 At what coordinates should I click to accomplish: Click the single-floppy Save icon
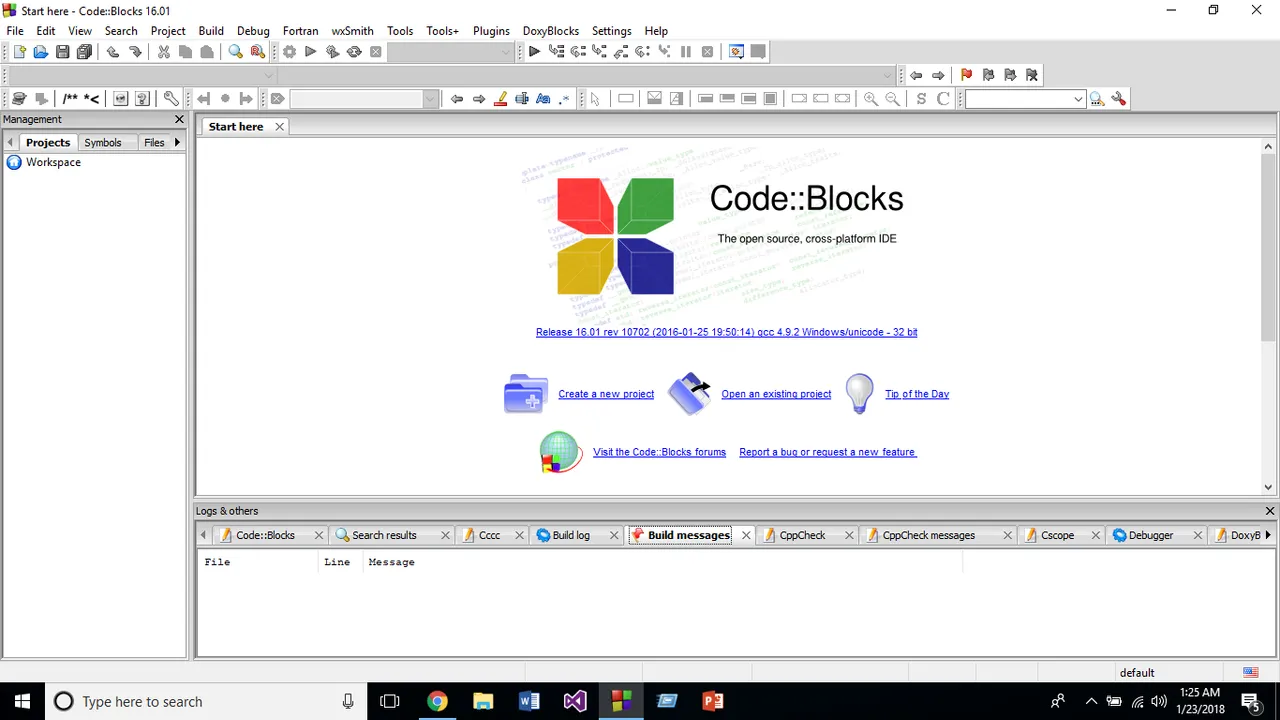coord(63,52)
